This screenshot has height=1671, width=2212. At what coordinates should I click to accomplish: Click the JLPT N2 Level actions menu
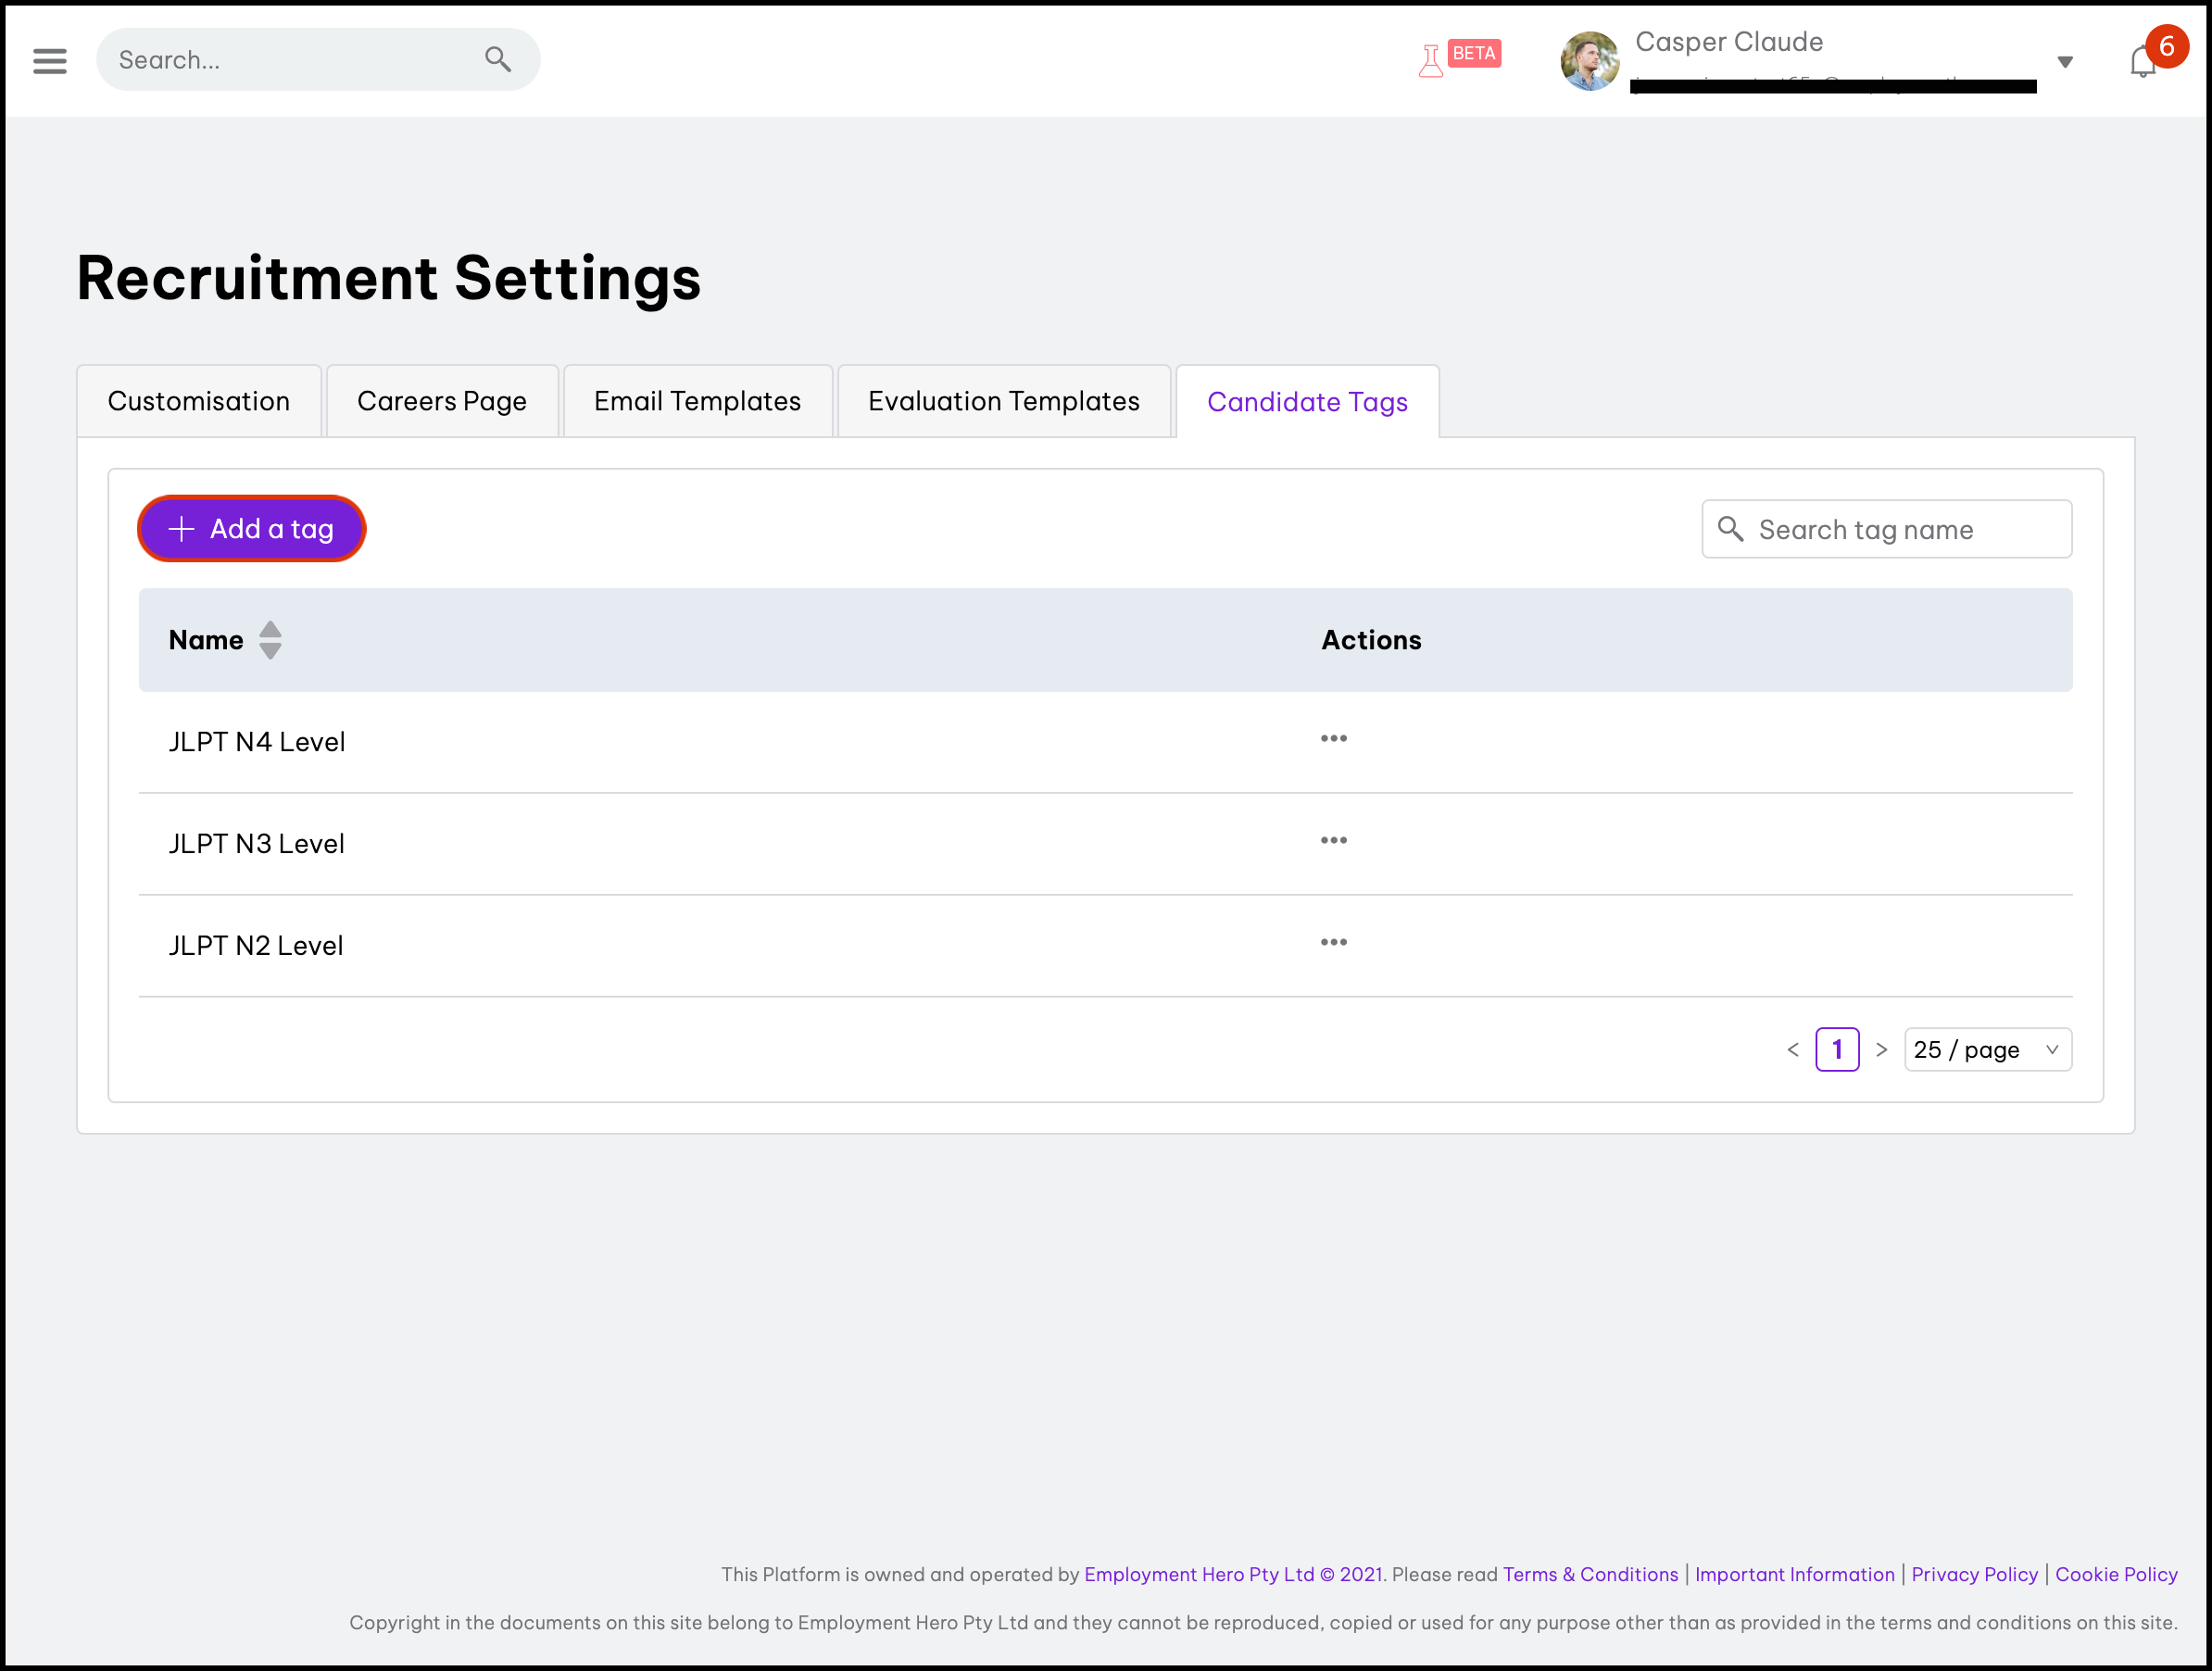coord(1332,944)
